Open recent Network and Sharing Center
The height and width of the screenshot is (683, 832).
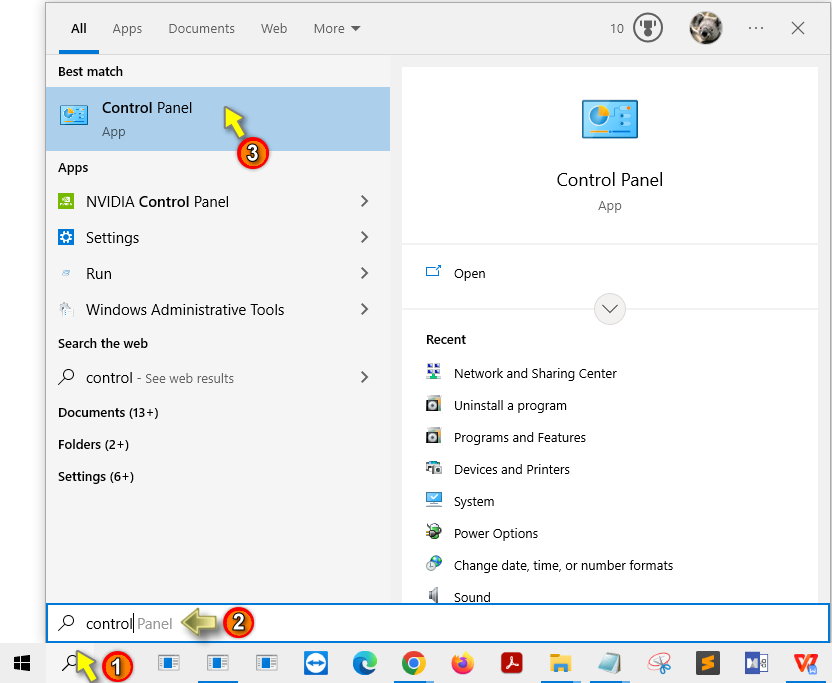[x=535, y=374]
